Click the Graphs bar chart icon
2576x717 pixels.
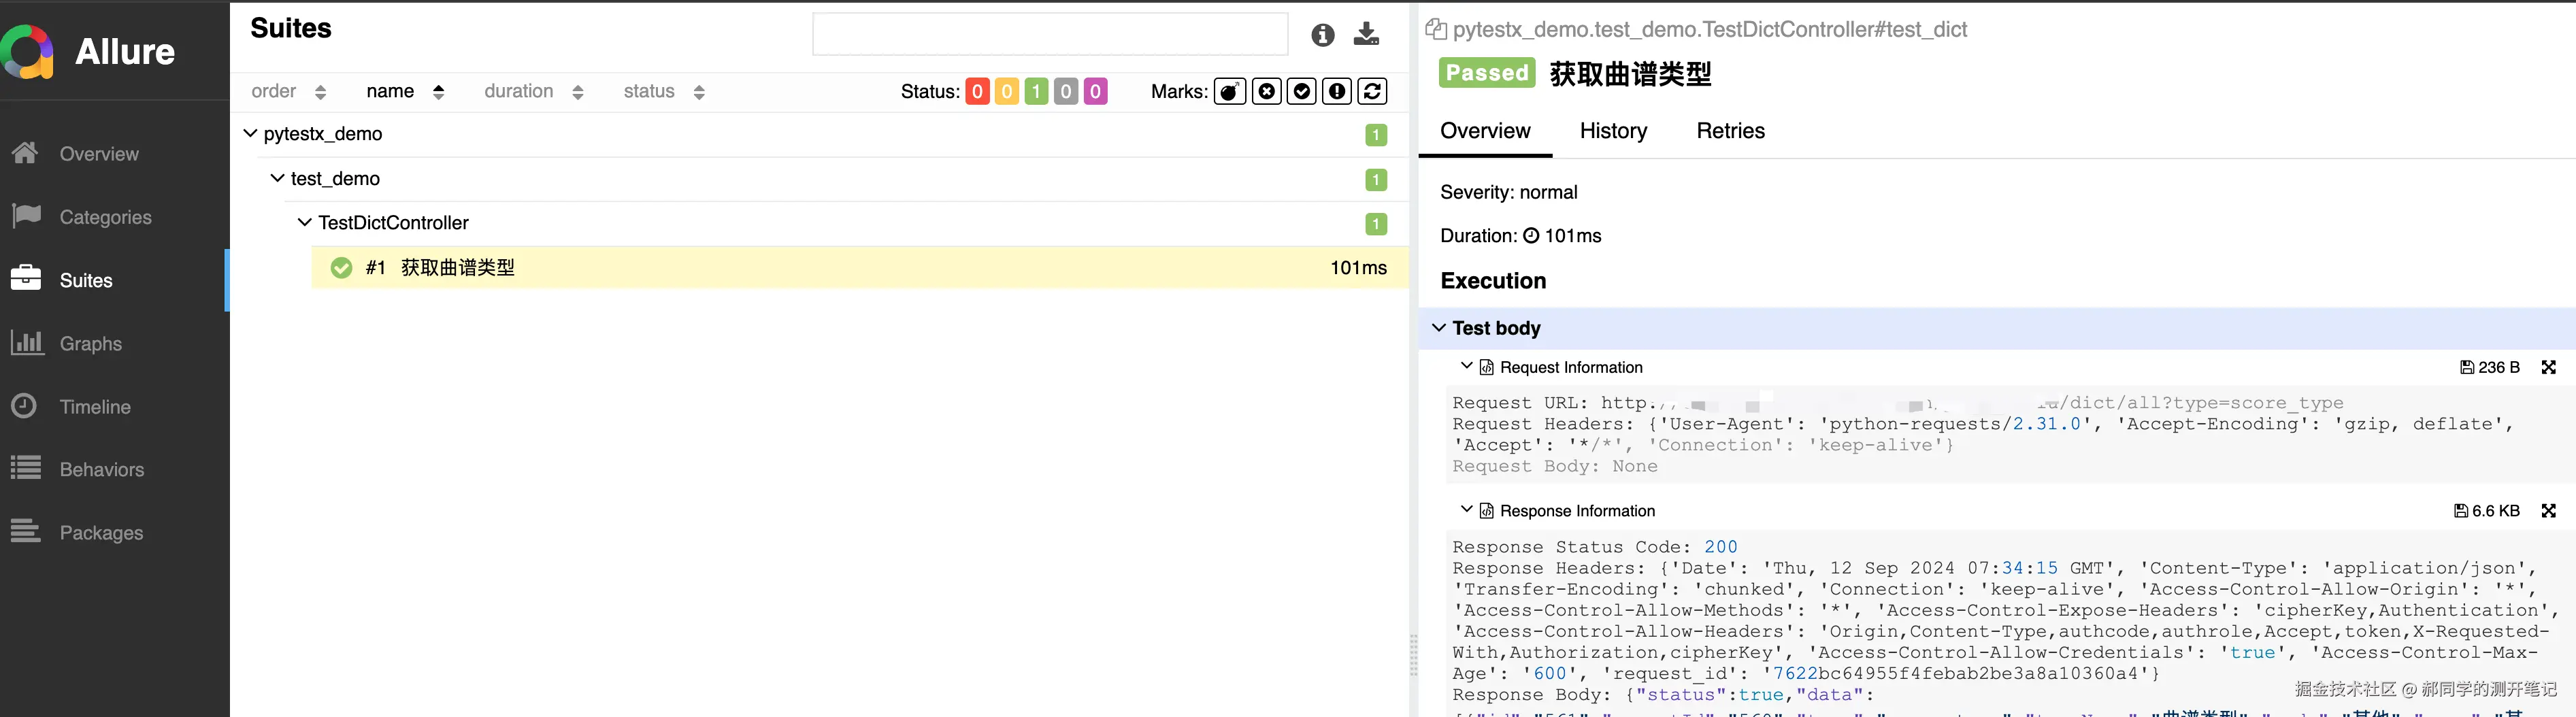[27, 342]
